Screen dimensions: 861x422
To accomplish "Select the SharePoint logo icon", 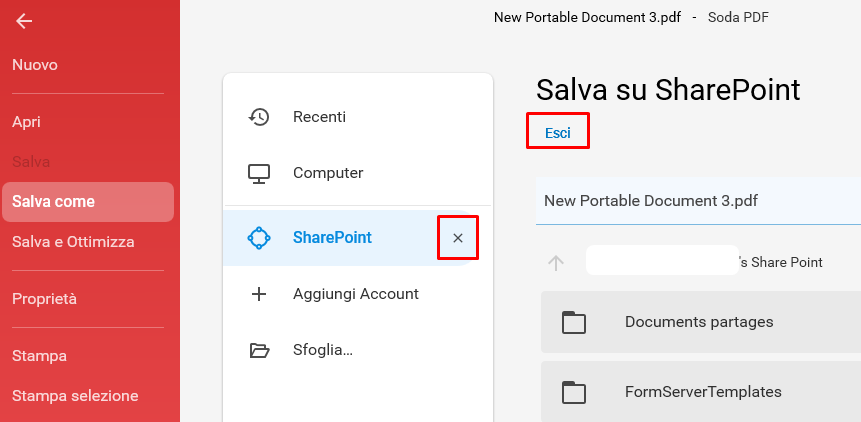I will 259,238.
